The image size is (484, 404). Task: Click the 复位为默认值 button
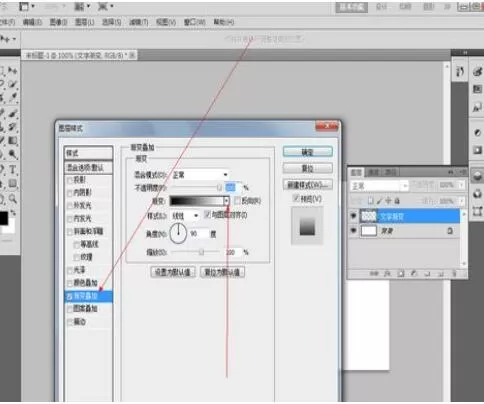[x=222, y=272]
